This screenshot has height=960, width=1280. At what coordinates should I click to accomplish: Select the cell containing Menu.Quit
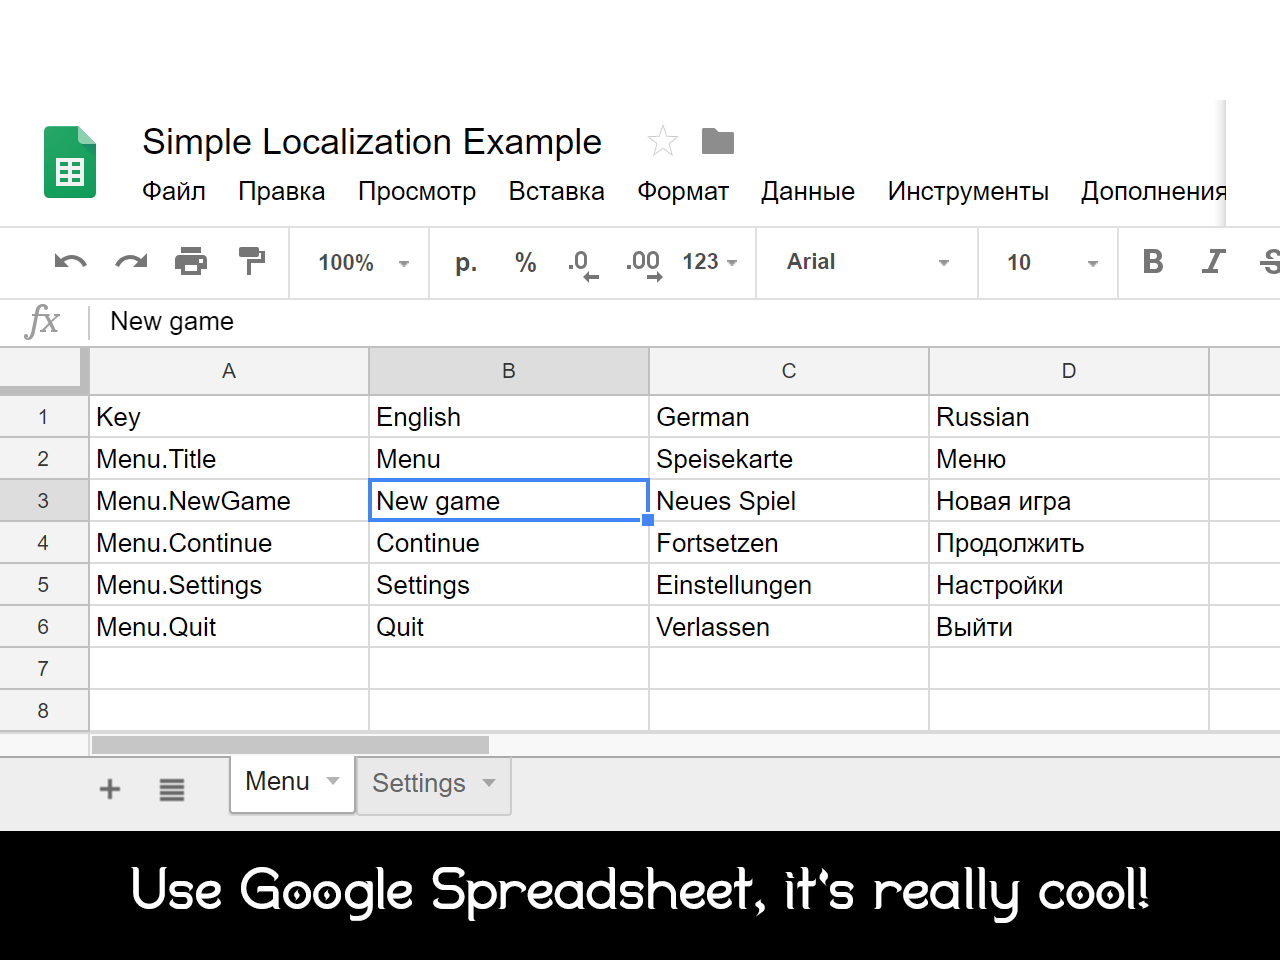point(229,627)
